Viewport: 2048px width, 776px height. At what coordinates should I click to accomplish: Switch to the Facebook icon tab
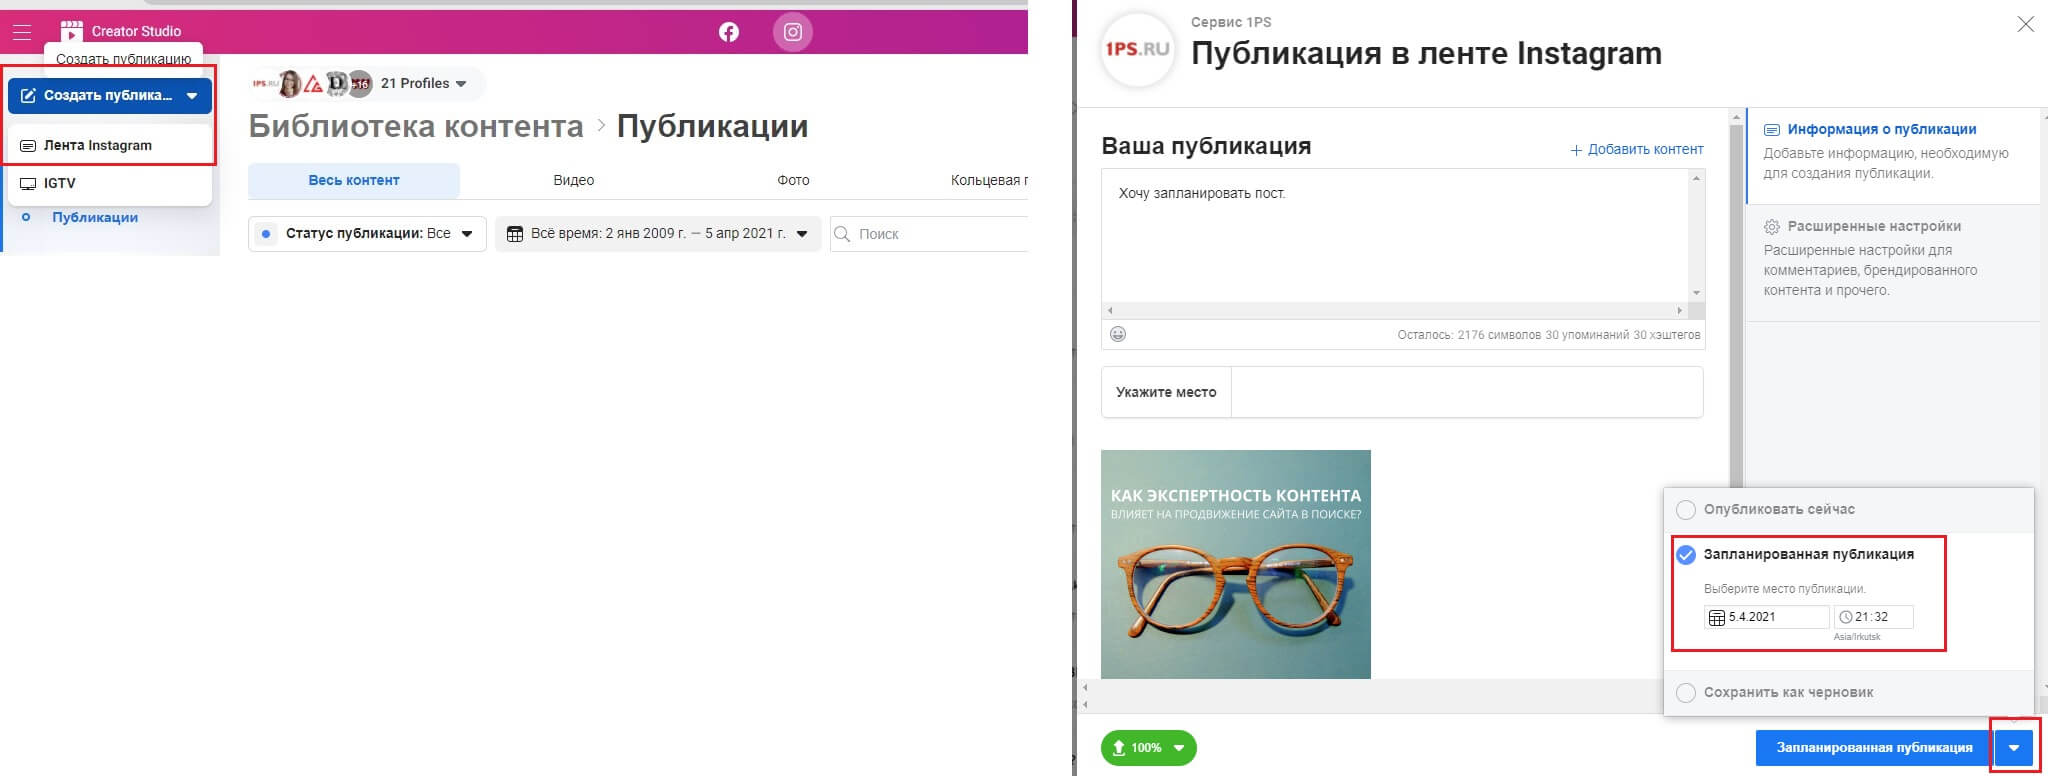click(729, 32)
